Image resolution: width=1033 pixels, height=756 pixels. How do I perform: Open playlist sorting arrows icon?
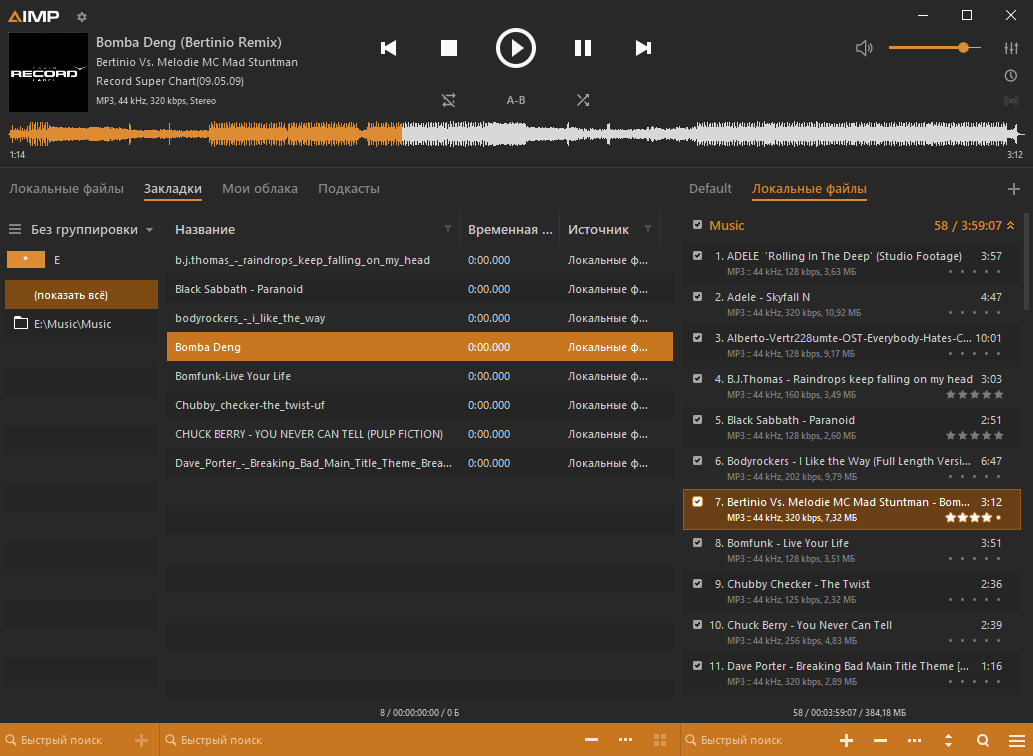[948, 740]
